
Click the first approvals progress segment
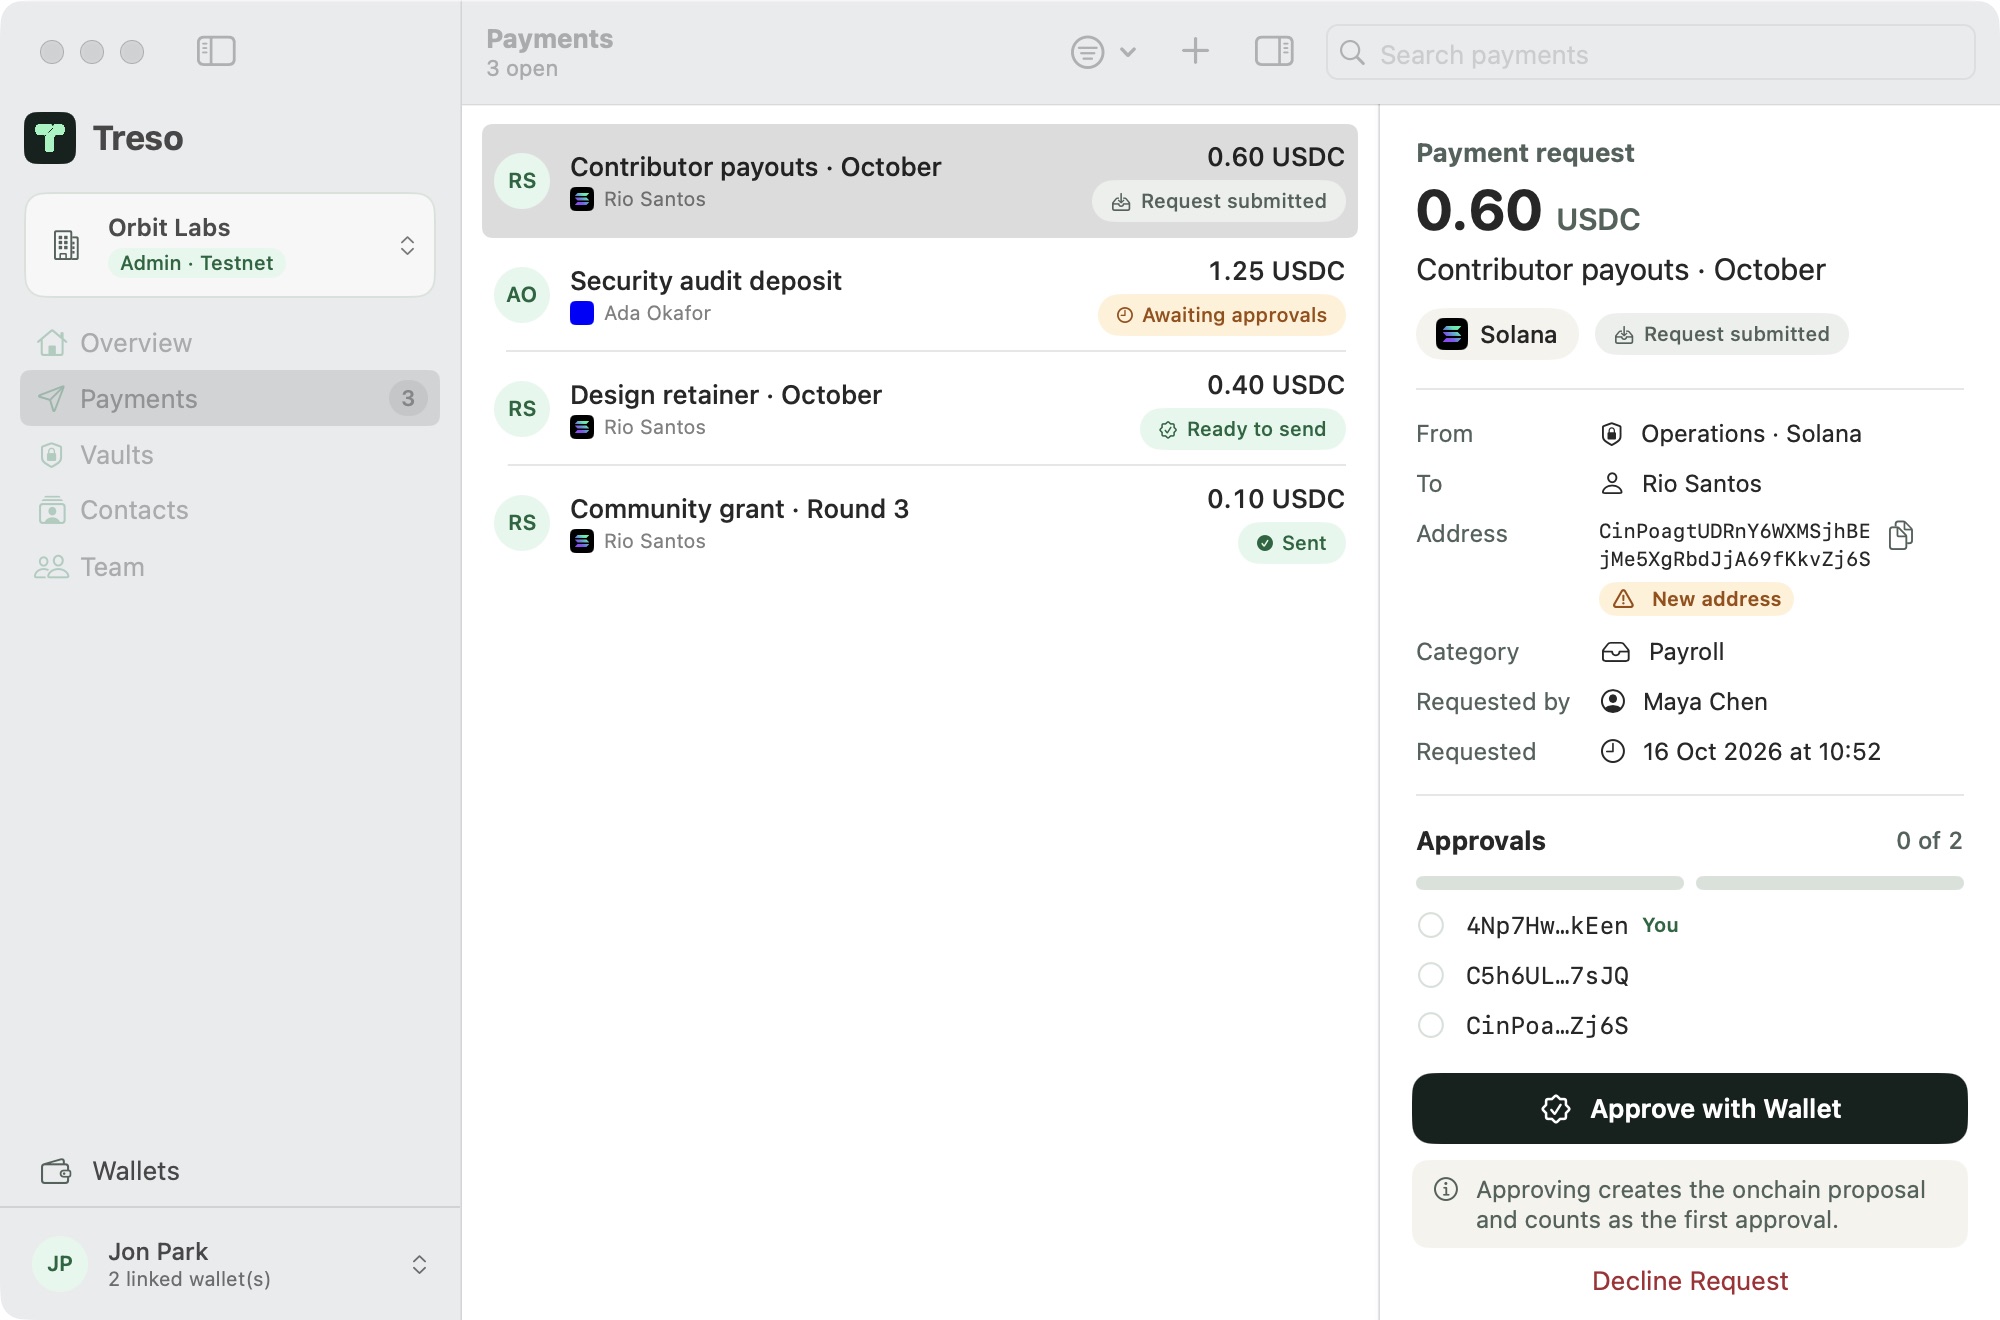[1550, 883]
